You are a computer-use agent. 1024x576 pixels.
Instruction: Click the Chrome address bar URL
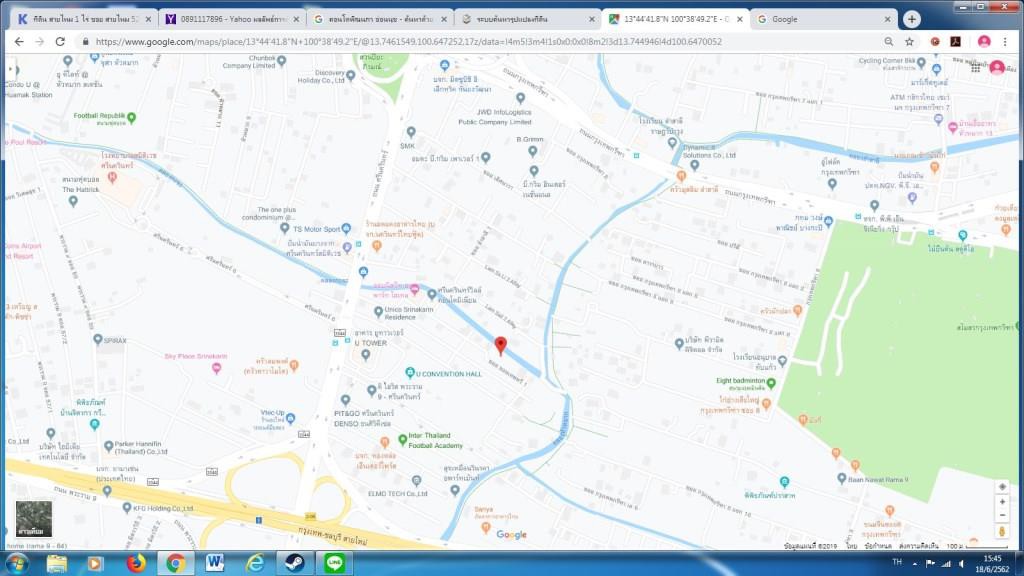click(409, 42)
